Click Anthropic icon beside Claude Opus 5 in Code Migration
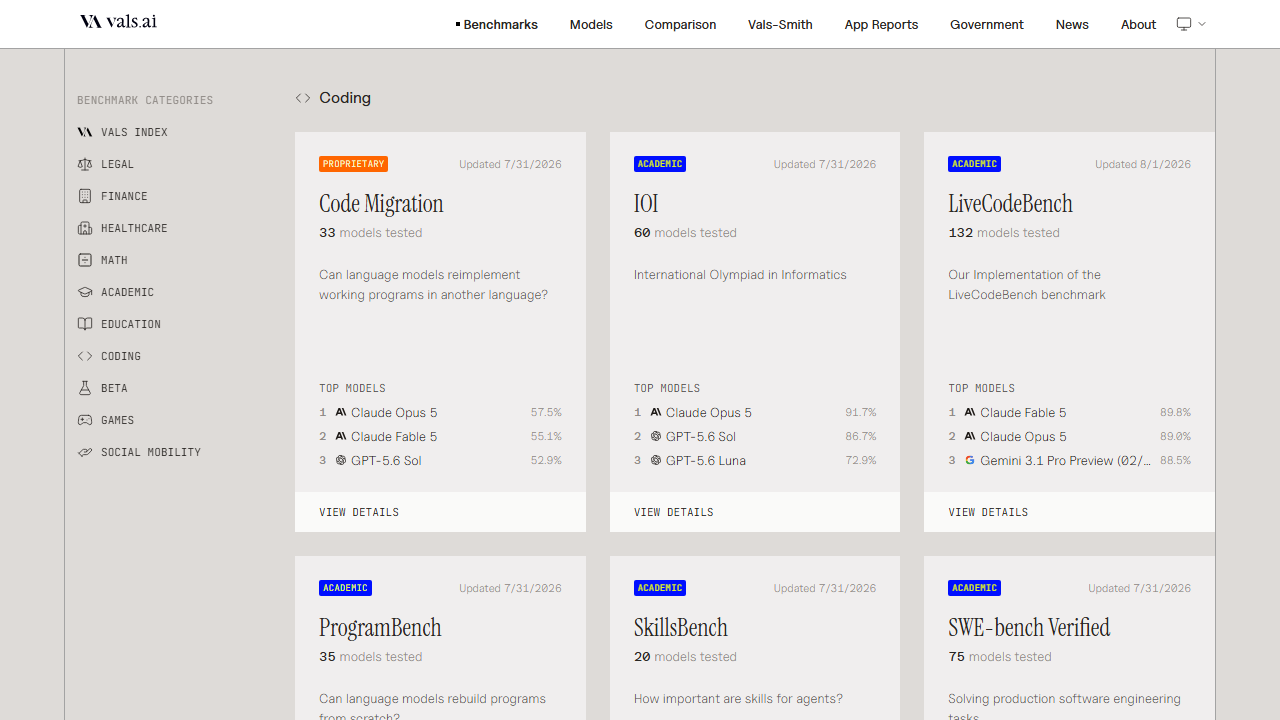This screenshot has width=1280, height=720. coord(341,412)
